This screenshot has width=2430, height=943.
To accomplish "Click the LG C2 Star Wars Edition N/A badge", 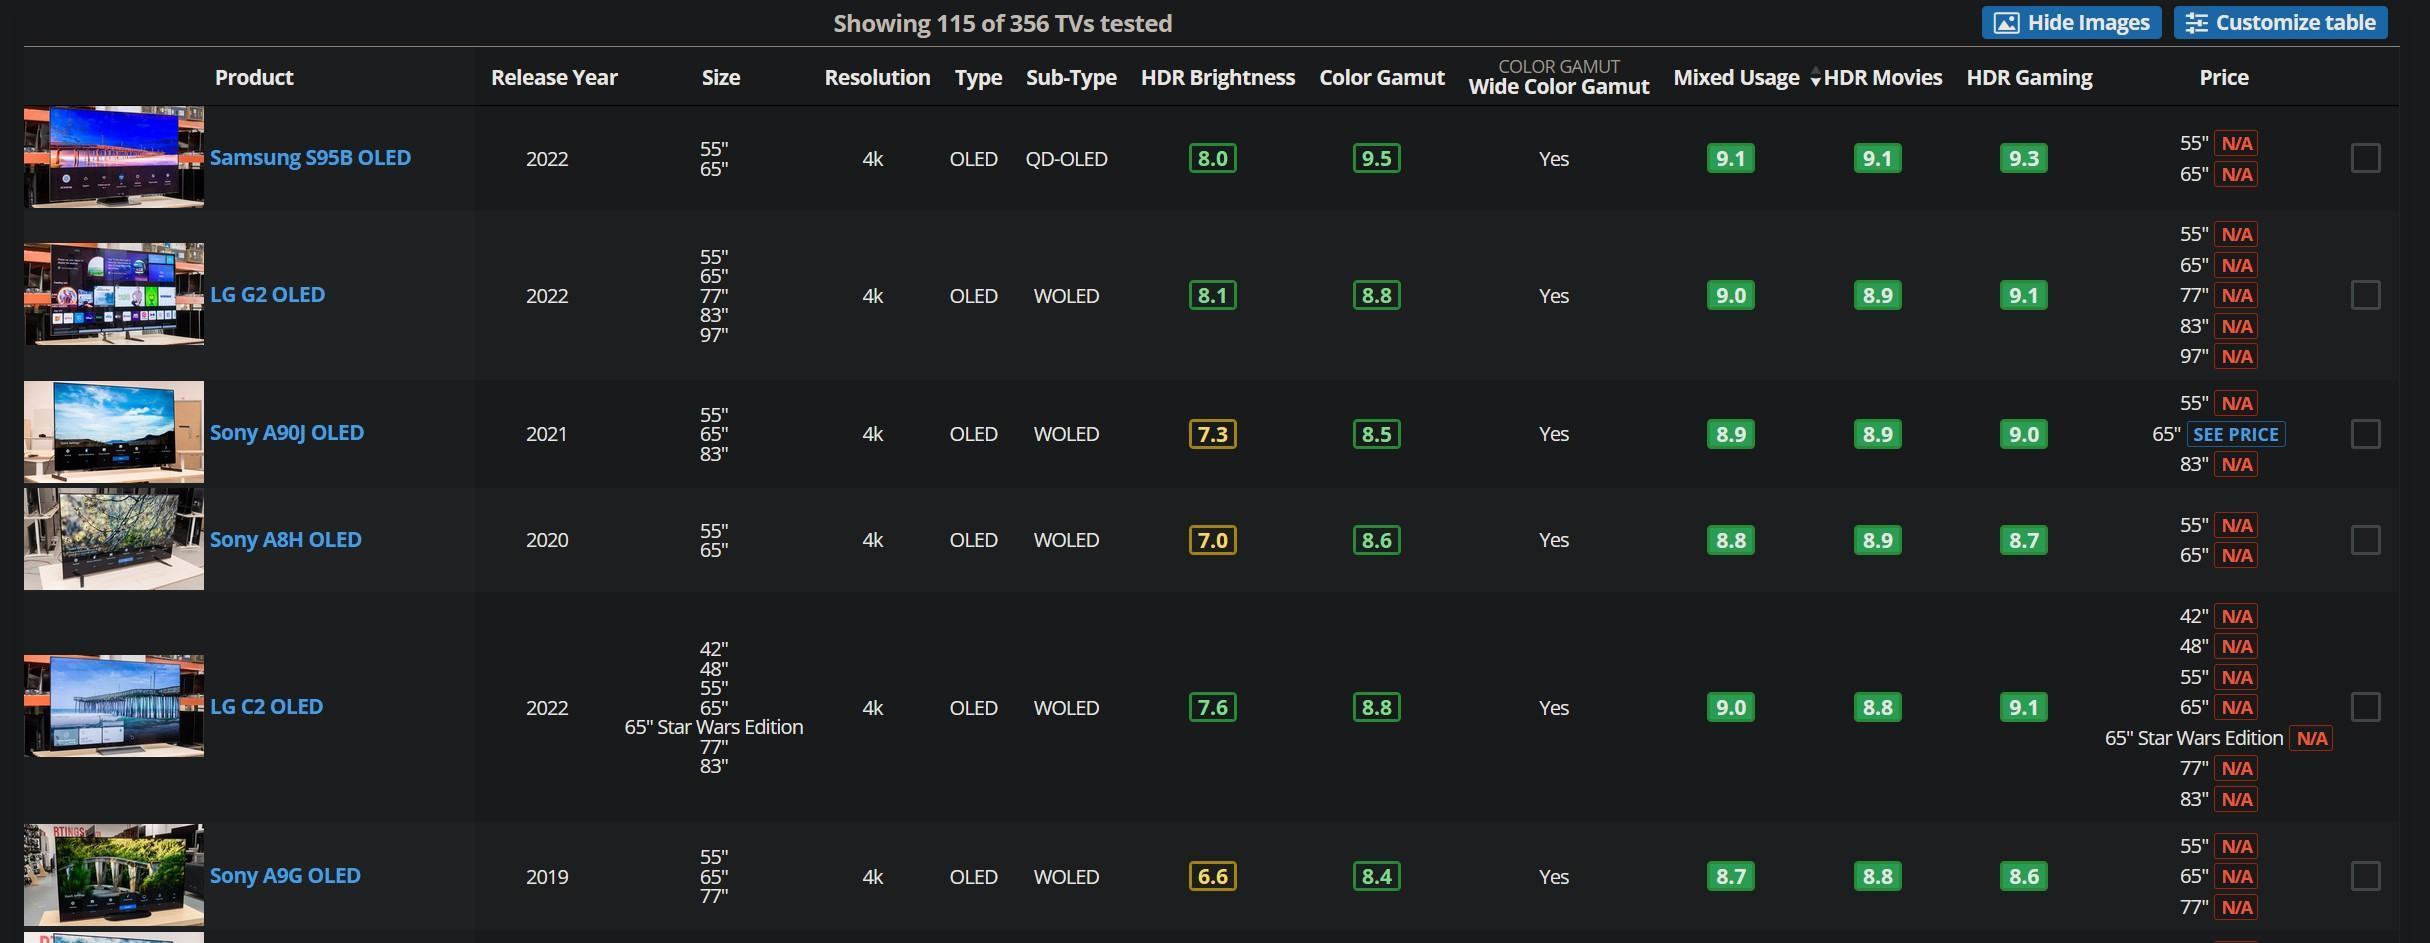I will (x=2311, y=738).
